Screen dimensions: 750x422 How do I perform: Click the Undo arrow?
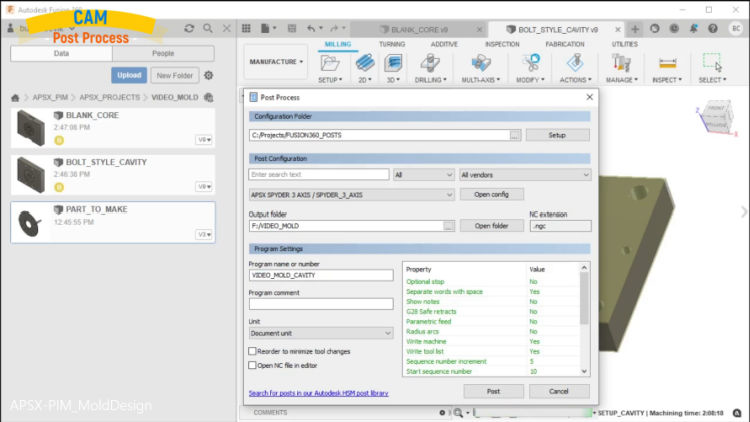point(311,29)
